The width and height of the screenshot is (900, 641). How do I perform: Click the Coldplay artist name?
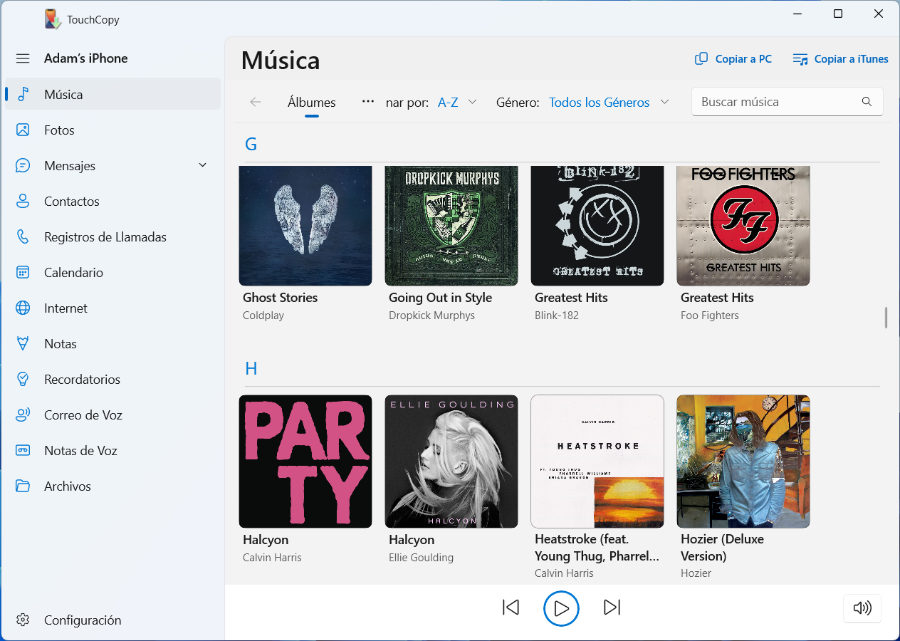263,315
